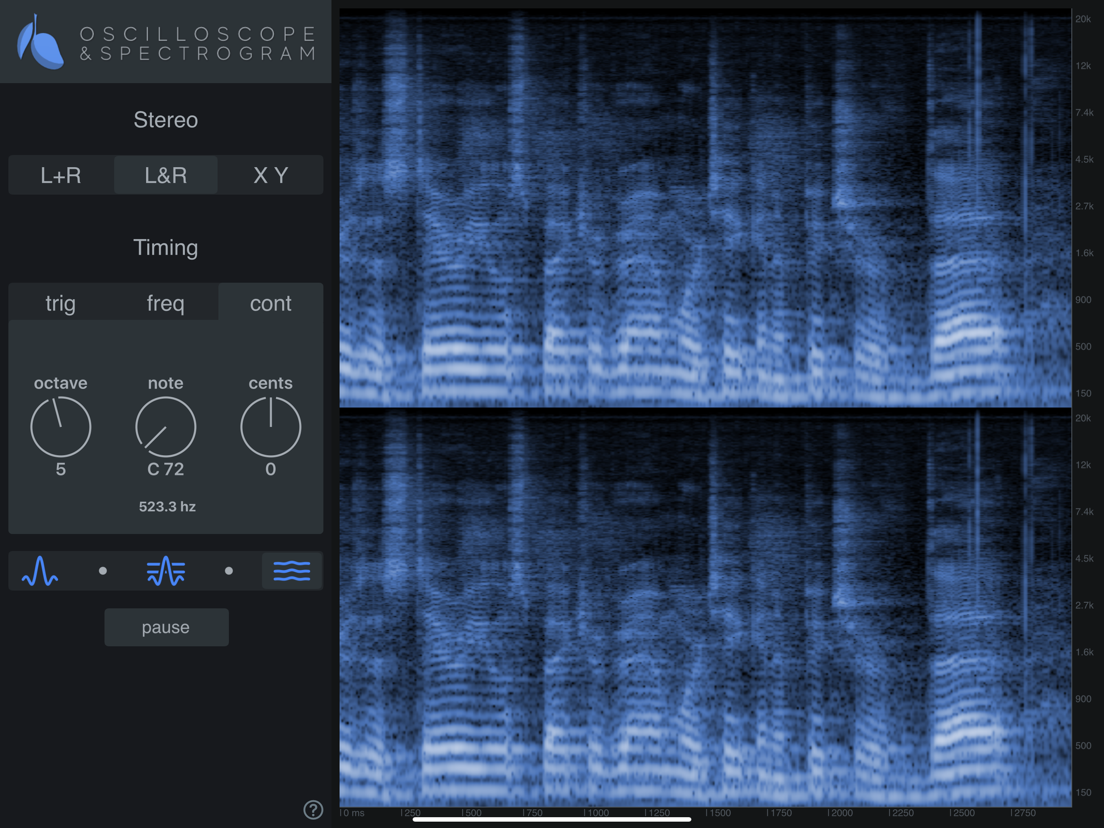Select the combined waveform-spectrum view icon
This screenshot has width=1104, height=828.
(165, 571)
